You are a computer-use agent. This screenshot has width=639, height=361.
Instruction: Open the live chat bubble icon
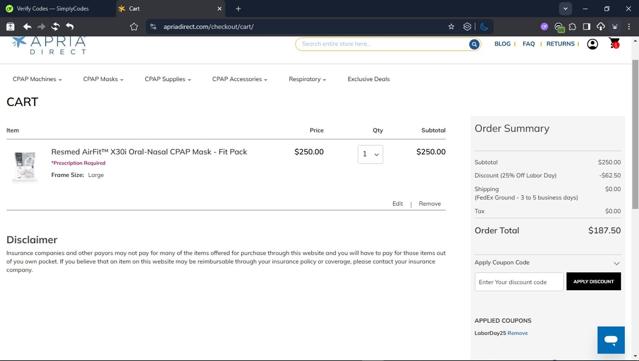(x=611, y=340)
